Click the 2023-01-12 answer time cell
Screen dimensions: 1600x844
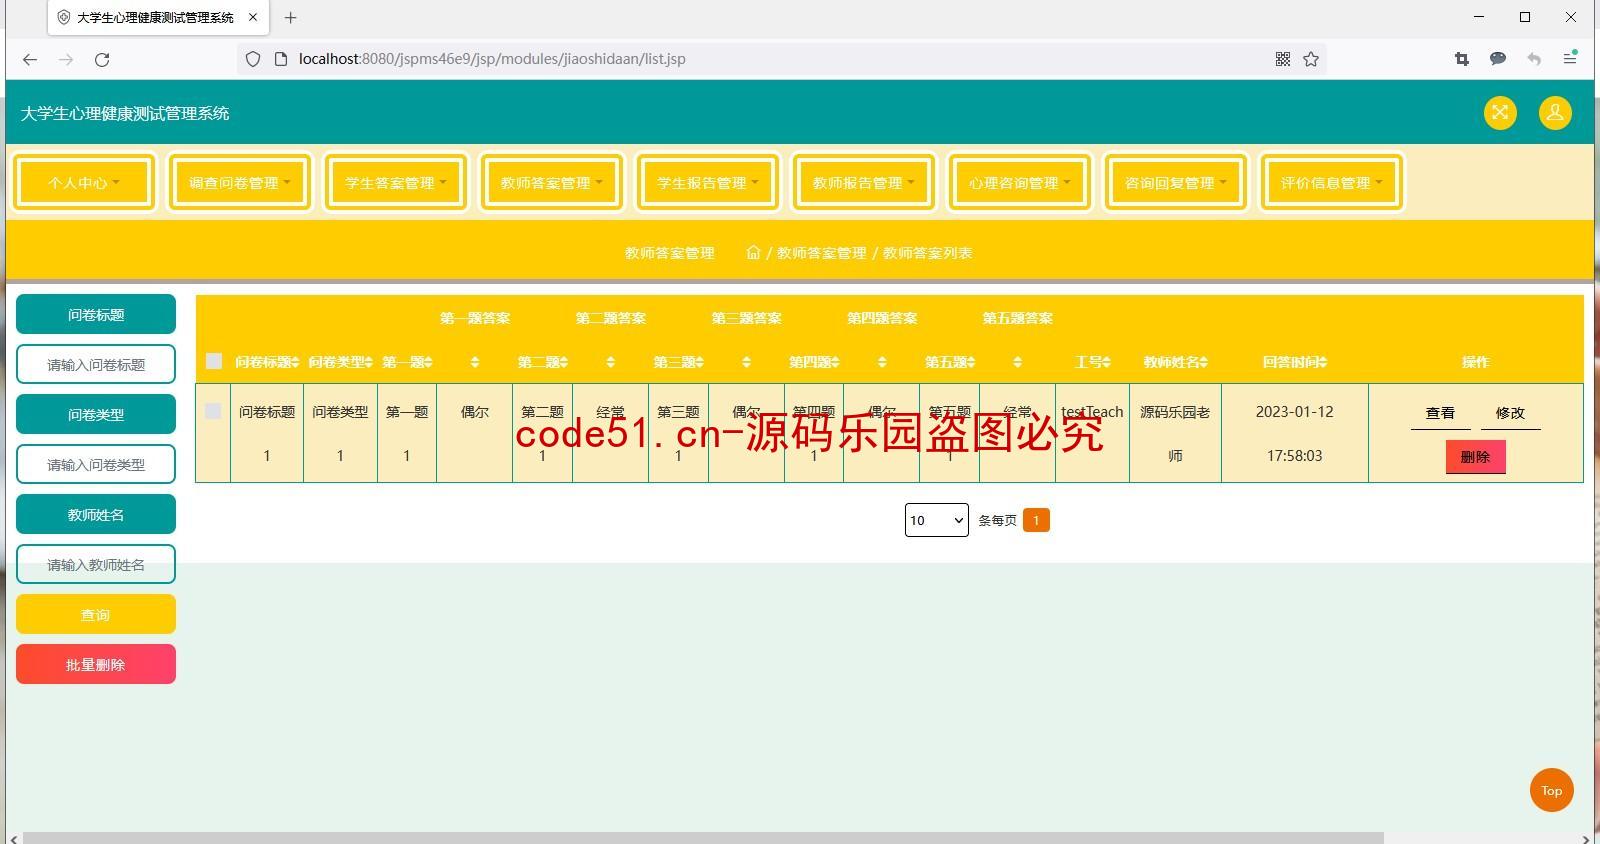click(x=1294, y=433)
